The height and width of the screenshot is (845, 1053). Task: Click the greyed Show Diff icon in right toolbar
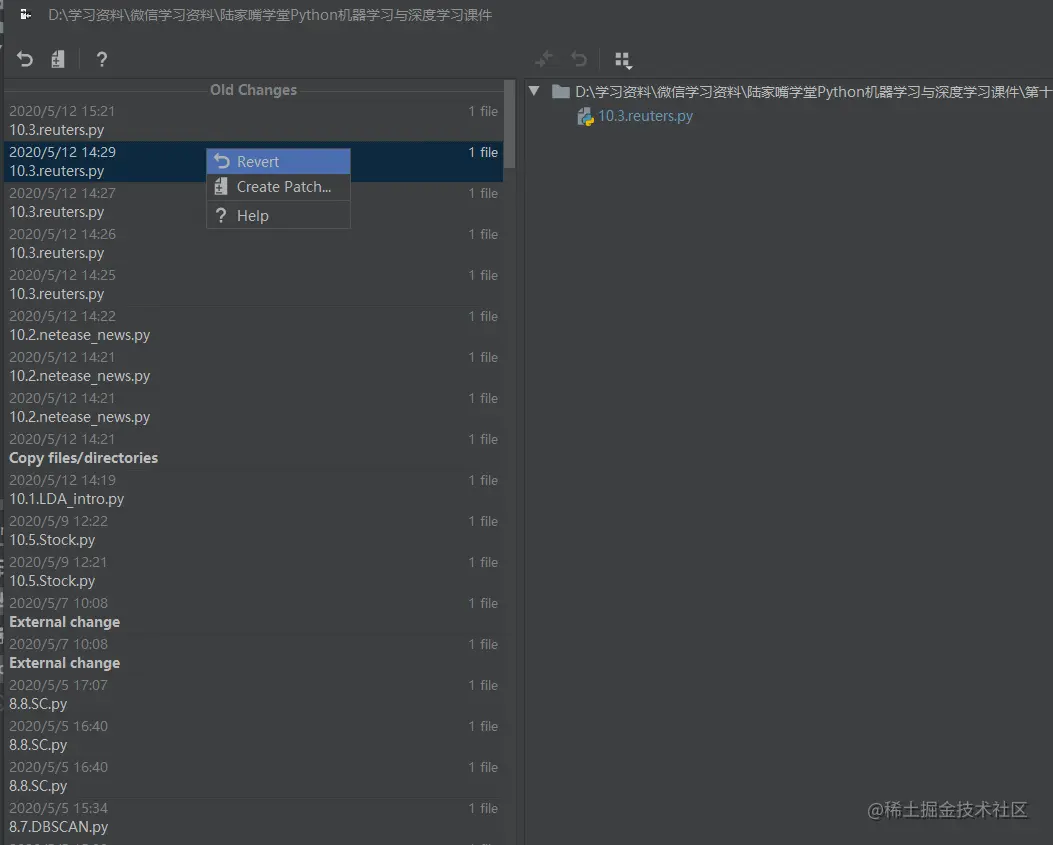point(544,59)
